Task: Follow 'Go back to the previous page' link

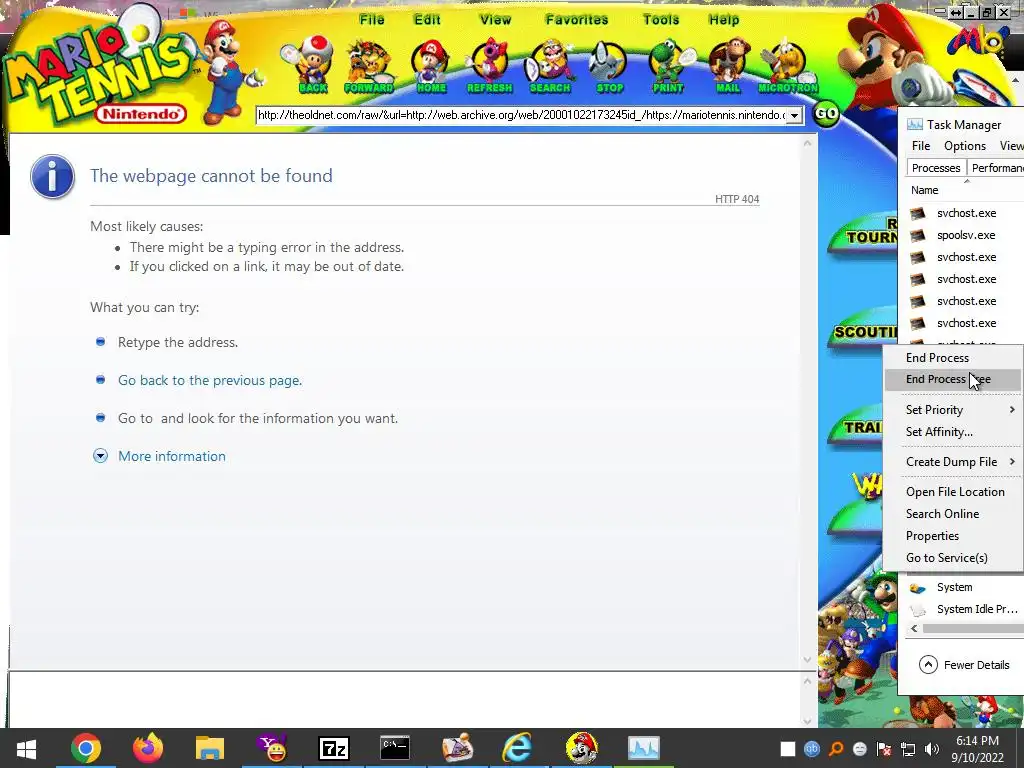Action: (210, 380)
